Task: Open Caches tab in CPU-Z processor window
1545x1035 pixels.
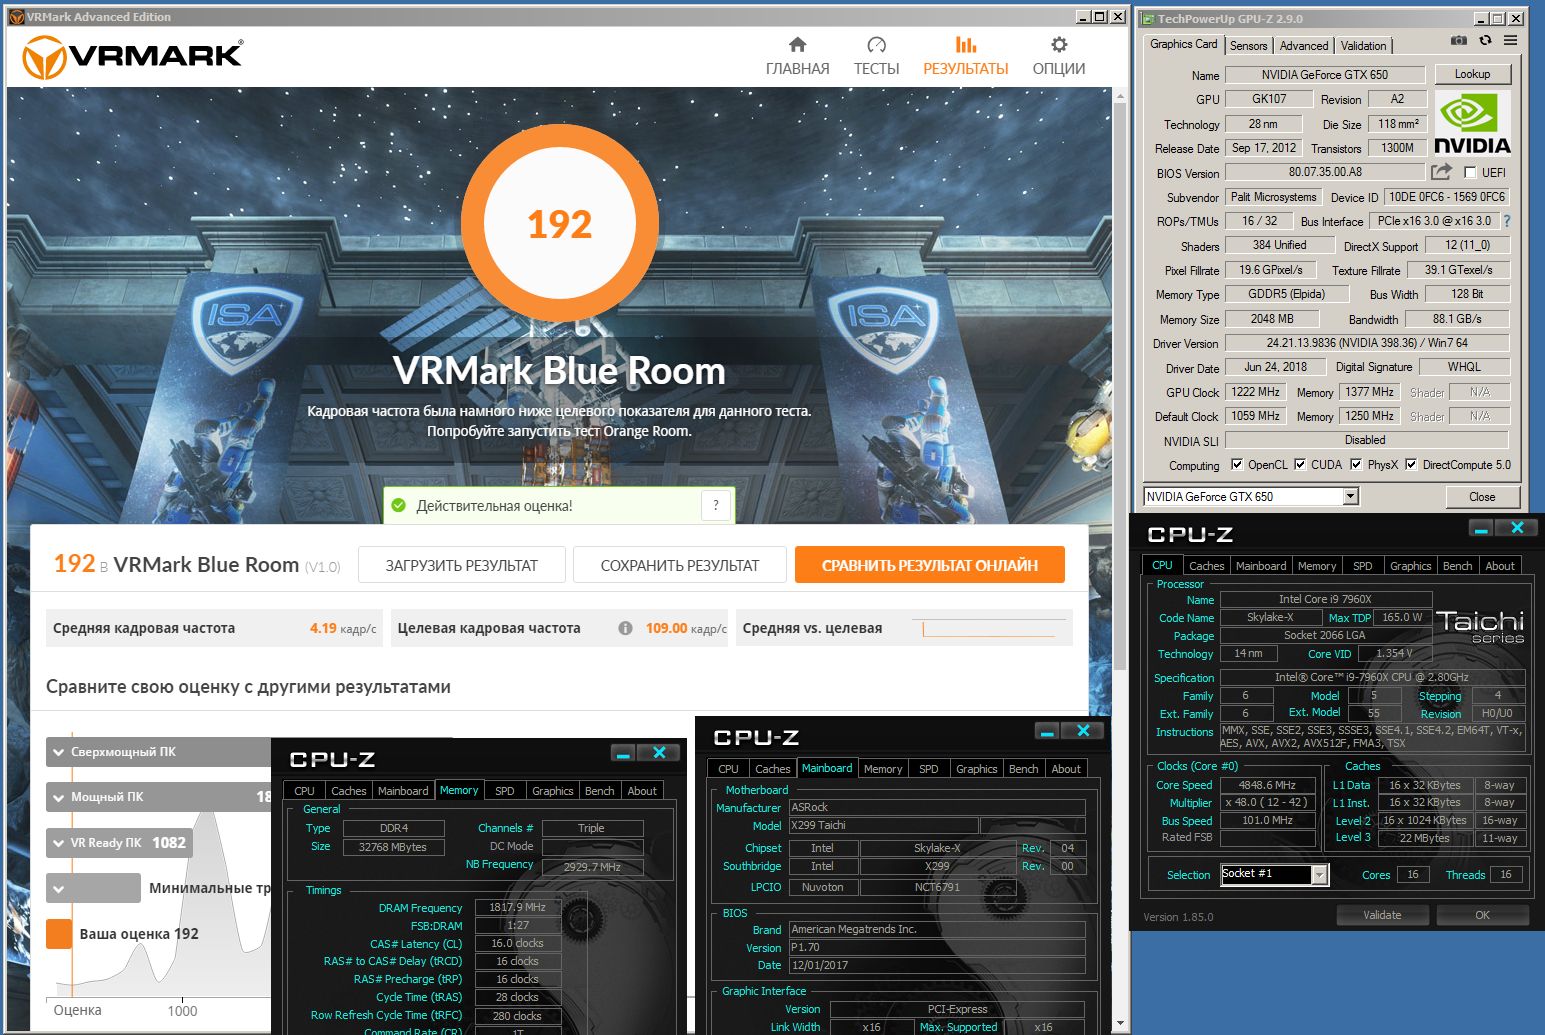Action: (1206, 566)
